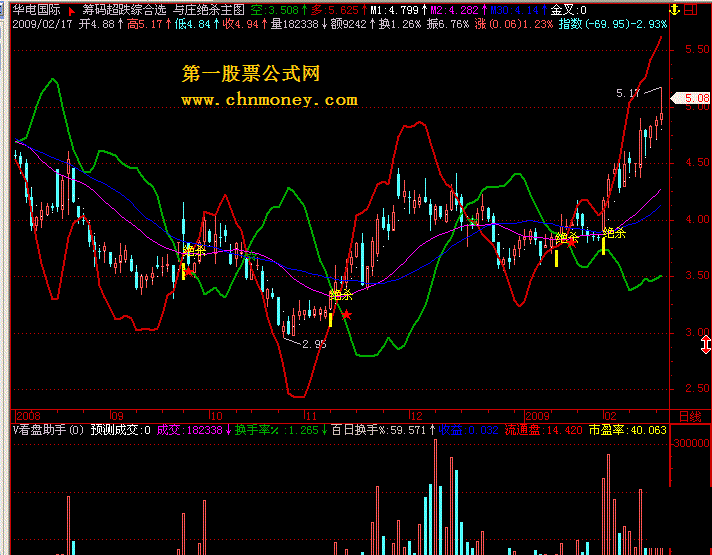
Task: Click the 2009 marker on time axis
Action: click(x=537, y=416)
